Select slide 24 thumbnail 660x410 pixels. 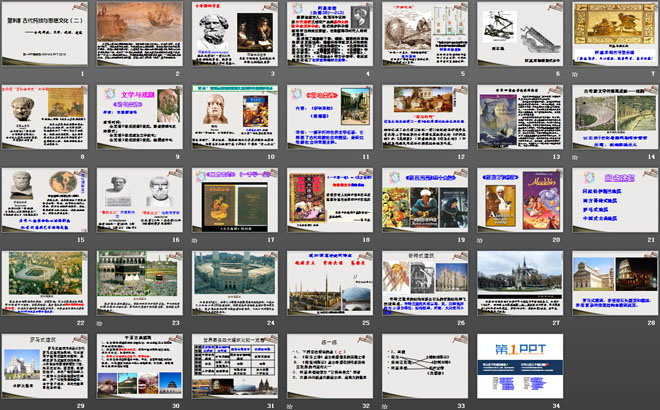click(x=235, y=283)
